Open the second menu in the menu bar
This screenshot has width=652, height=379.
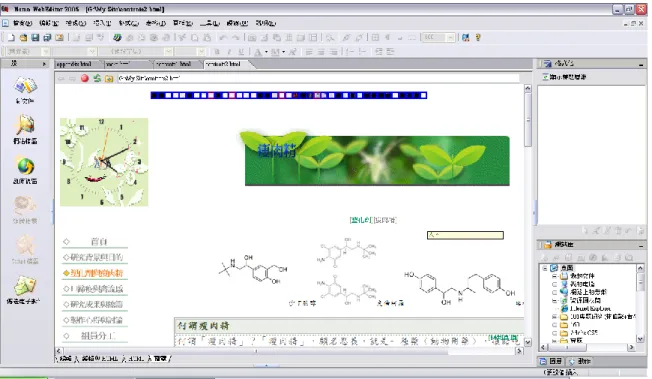tap(49, 23)
